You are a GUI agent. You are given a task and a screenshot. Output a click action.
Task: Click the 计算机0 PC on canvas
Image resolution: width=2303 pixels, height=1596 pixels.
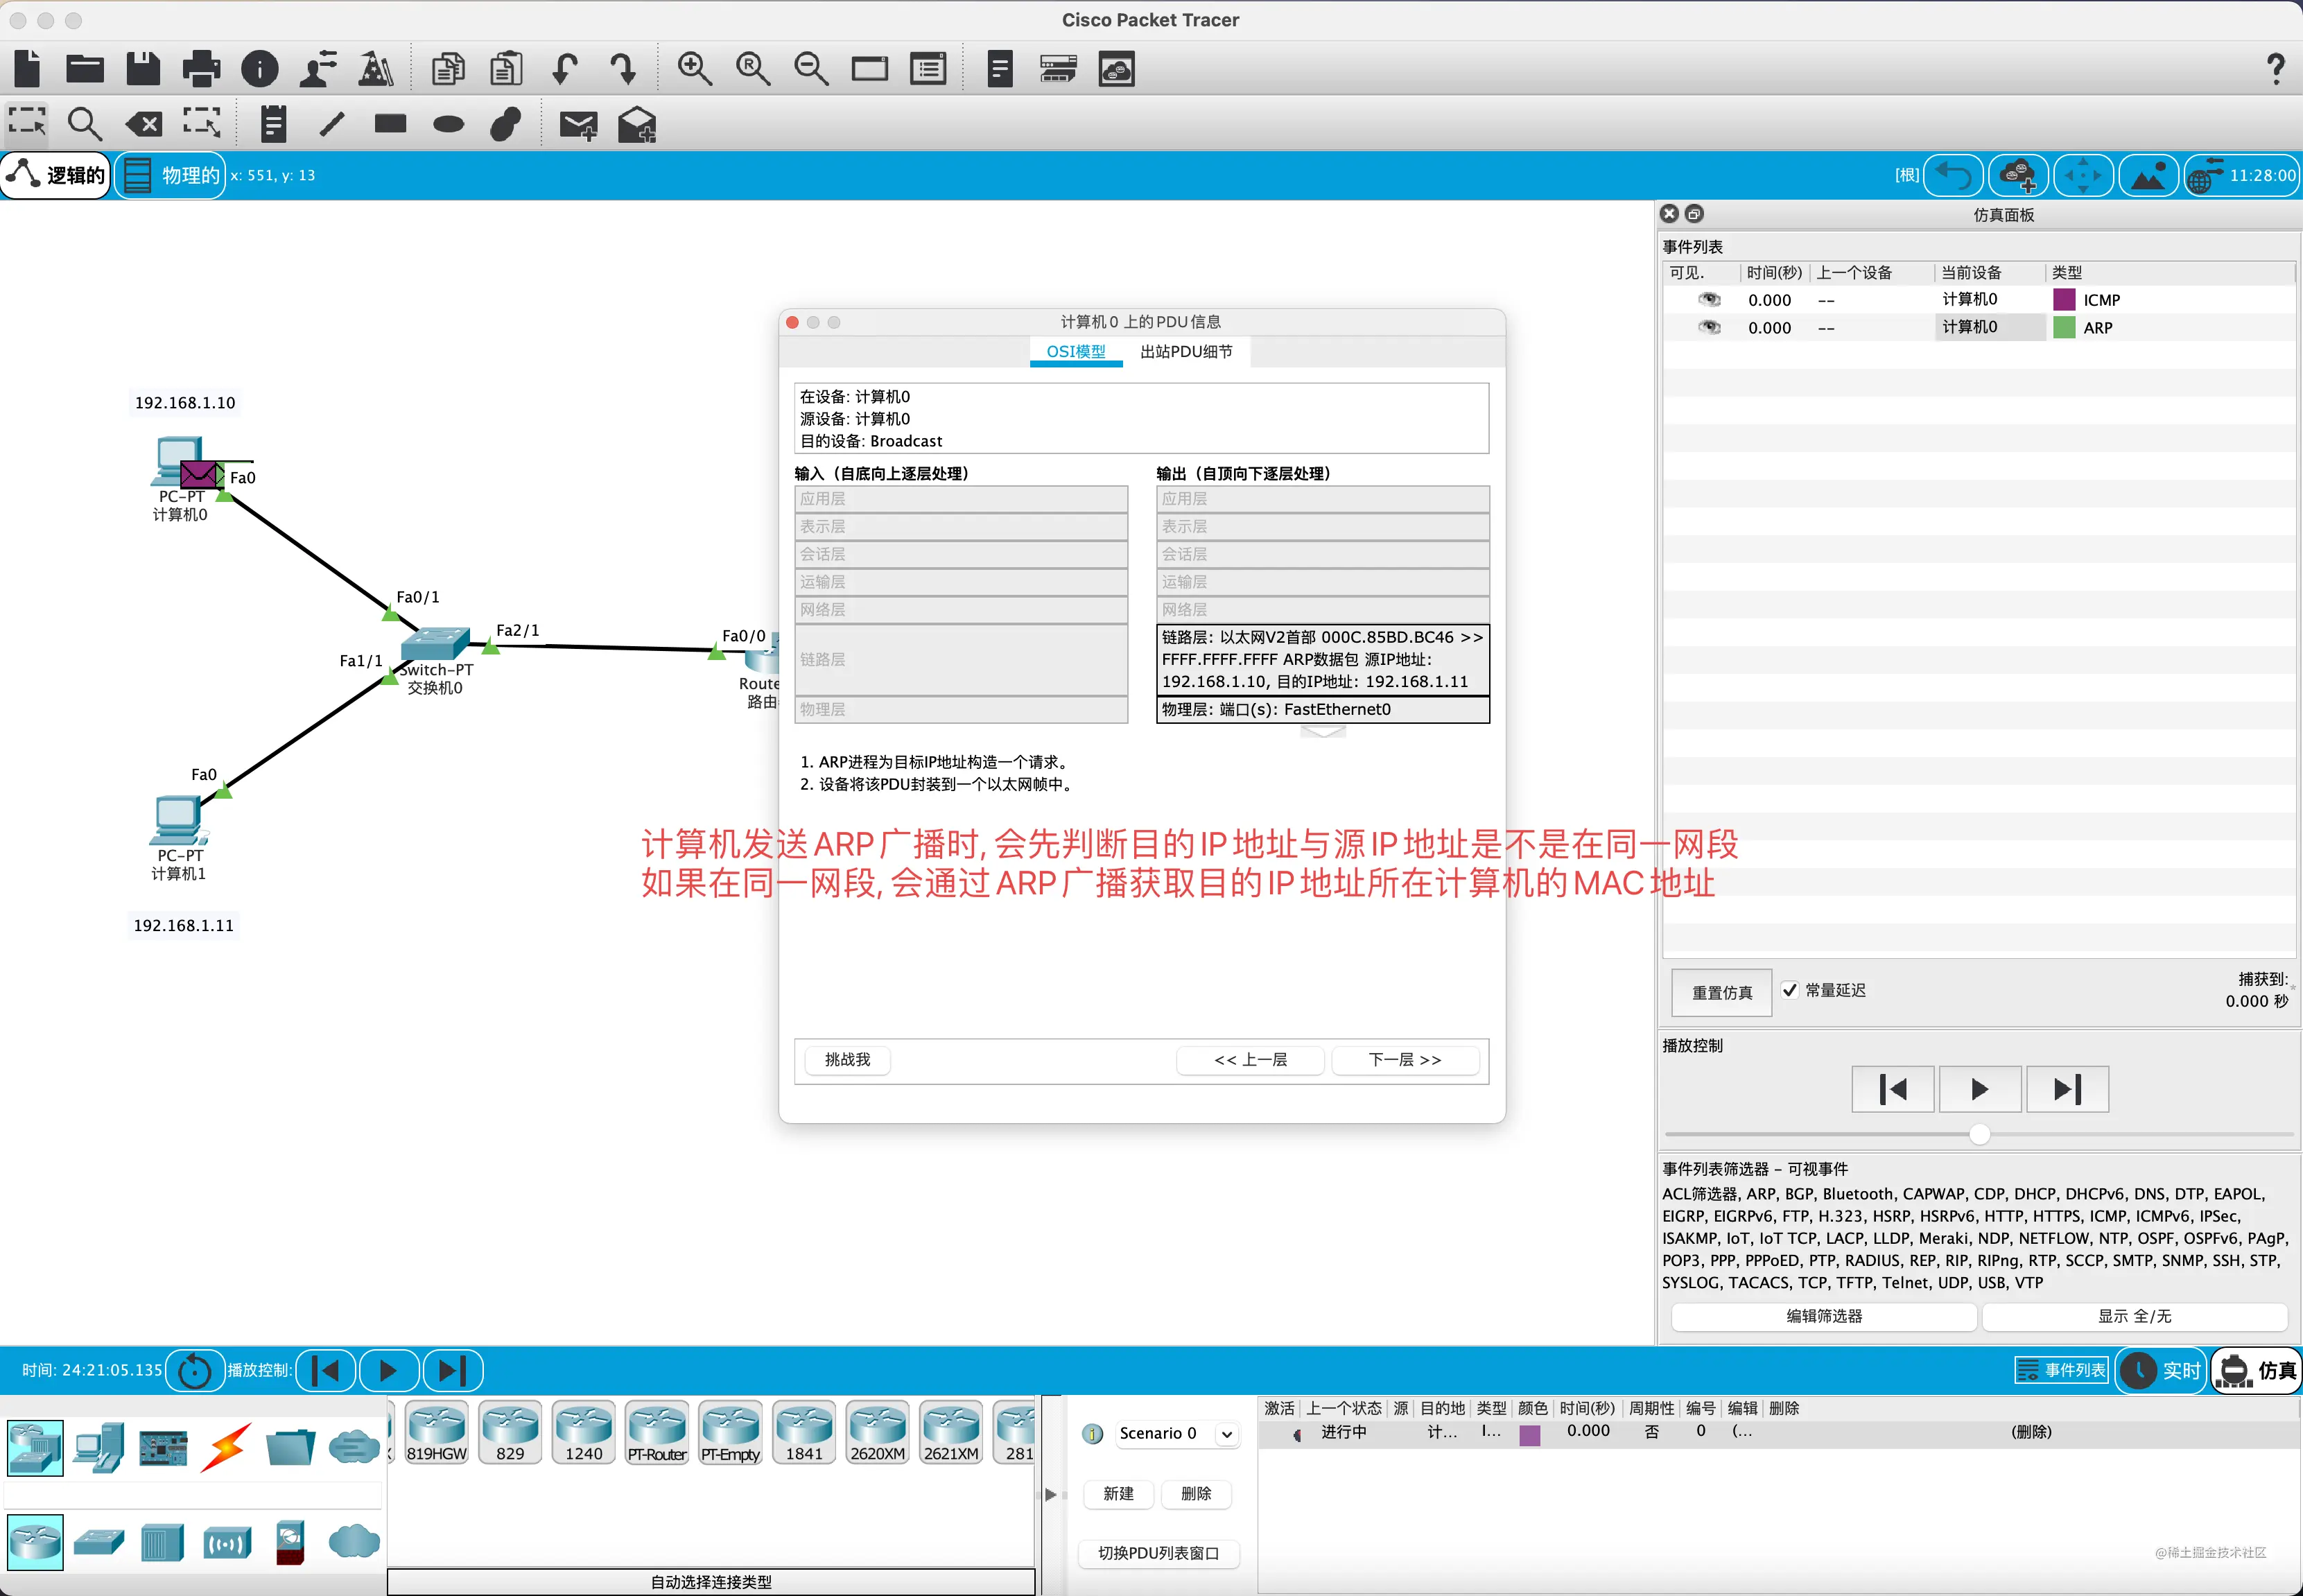pyautogui.click(x=180, y=463)
